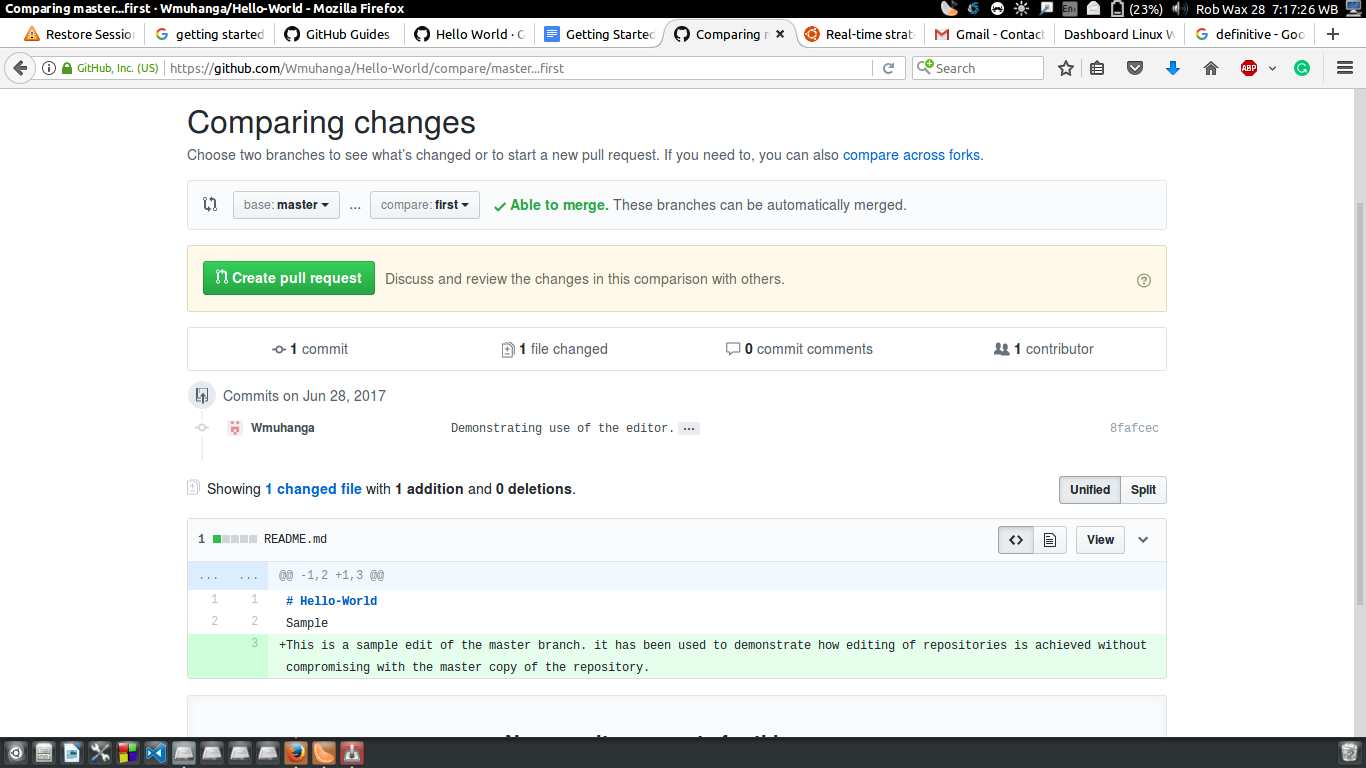1366x768 pixels.
Task: Enable Split diff view
Action: [1143, 490]
